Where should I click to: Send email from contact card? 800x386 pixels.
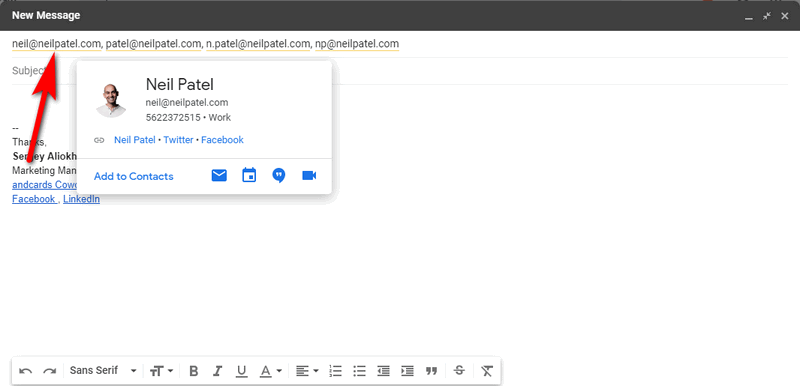219,175
